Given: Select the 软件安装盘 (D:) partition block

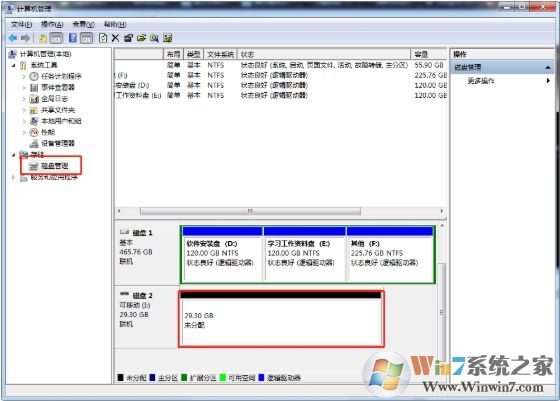Looking at the screenshot, I should click(x=222, y=254).
